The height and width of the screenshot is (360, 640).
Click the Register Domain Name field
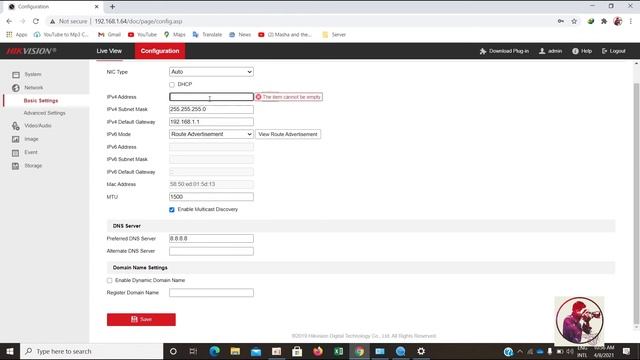(x=211, y=293)
